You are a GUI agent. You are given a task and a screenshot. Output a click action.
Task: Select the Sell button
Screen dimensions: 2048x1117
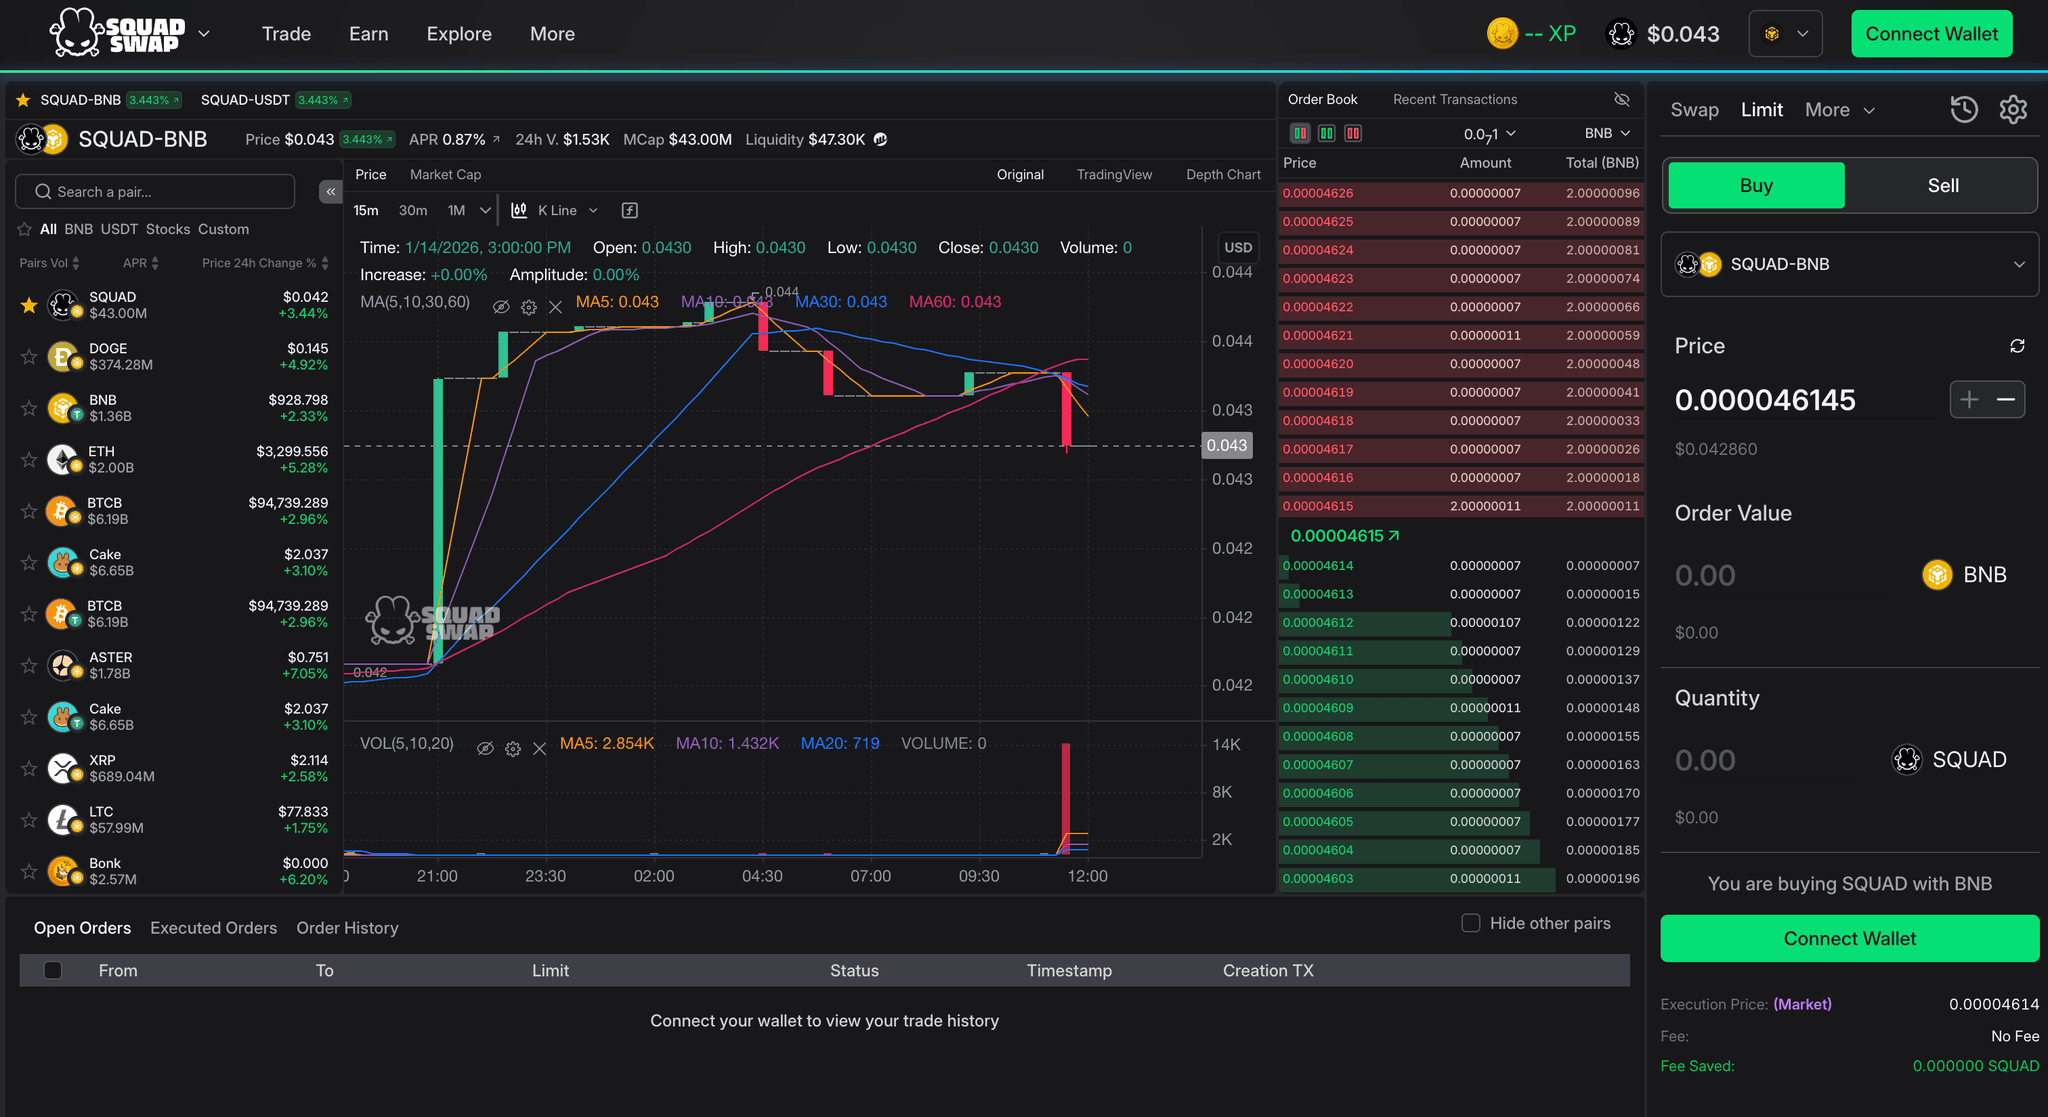1942,185
